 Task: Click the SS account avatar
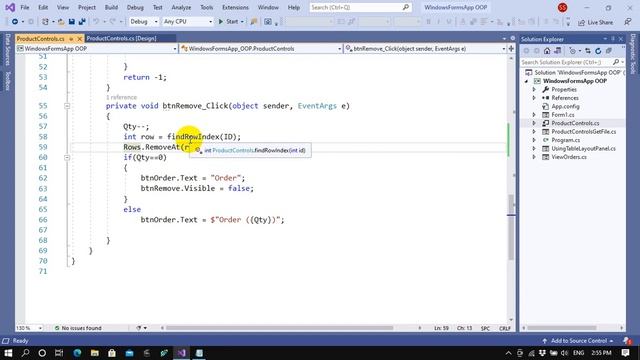[562, 7]
